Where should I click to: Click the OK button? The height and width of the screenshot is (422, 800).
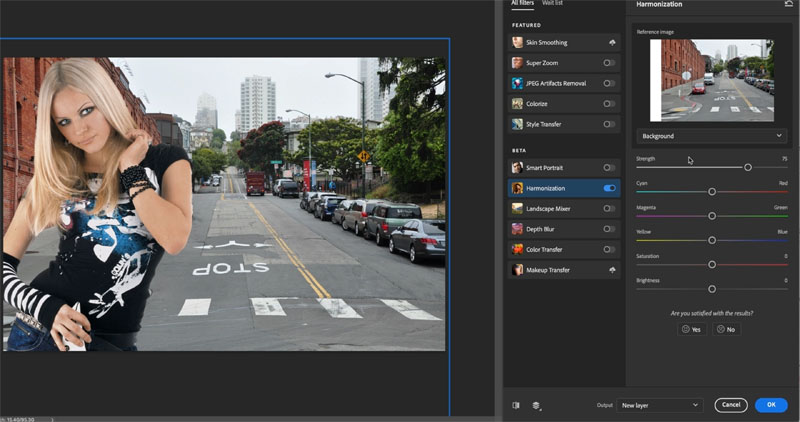(x=771, y=405)
